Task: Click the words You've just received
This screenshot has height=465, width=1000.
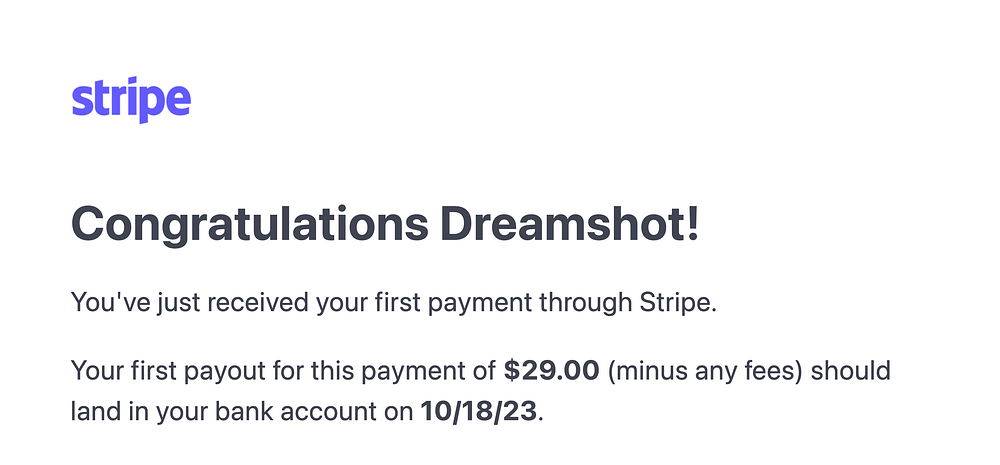Action: pos(189,302)
